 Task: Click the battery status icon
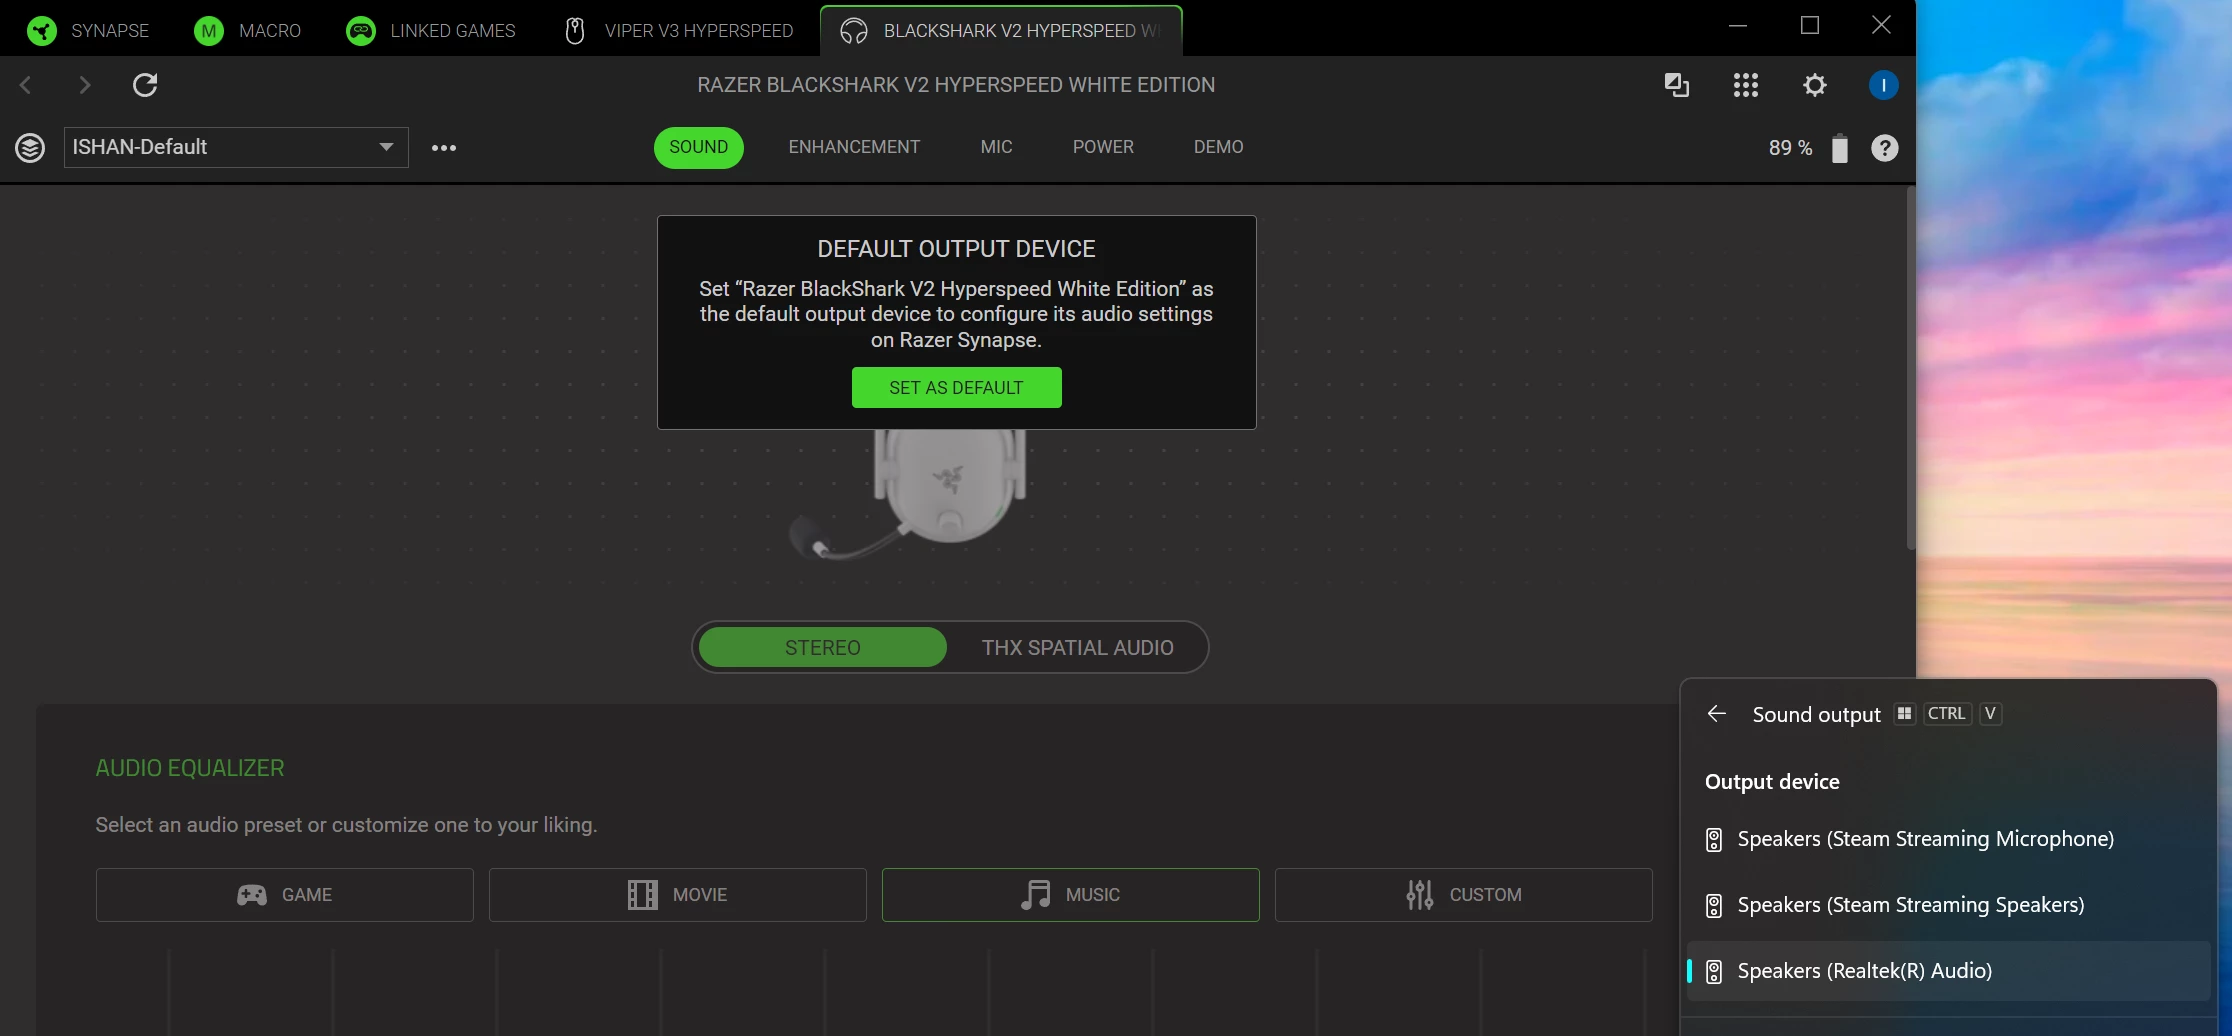tap(1840, 148)
